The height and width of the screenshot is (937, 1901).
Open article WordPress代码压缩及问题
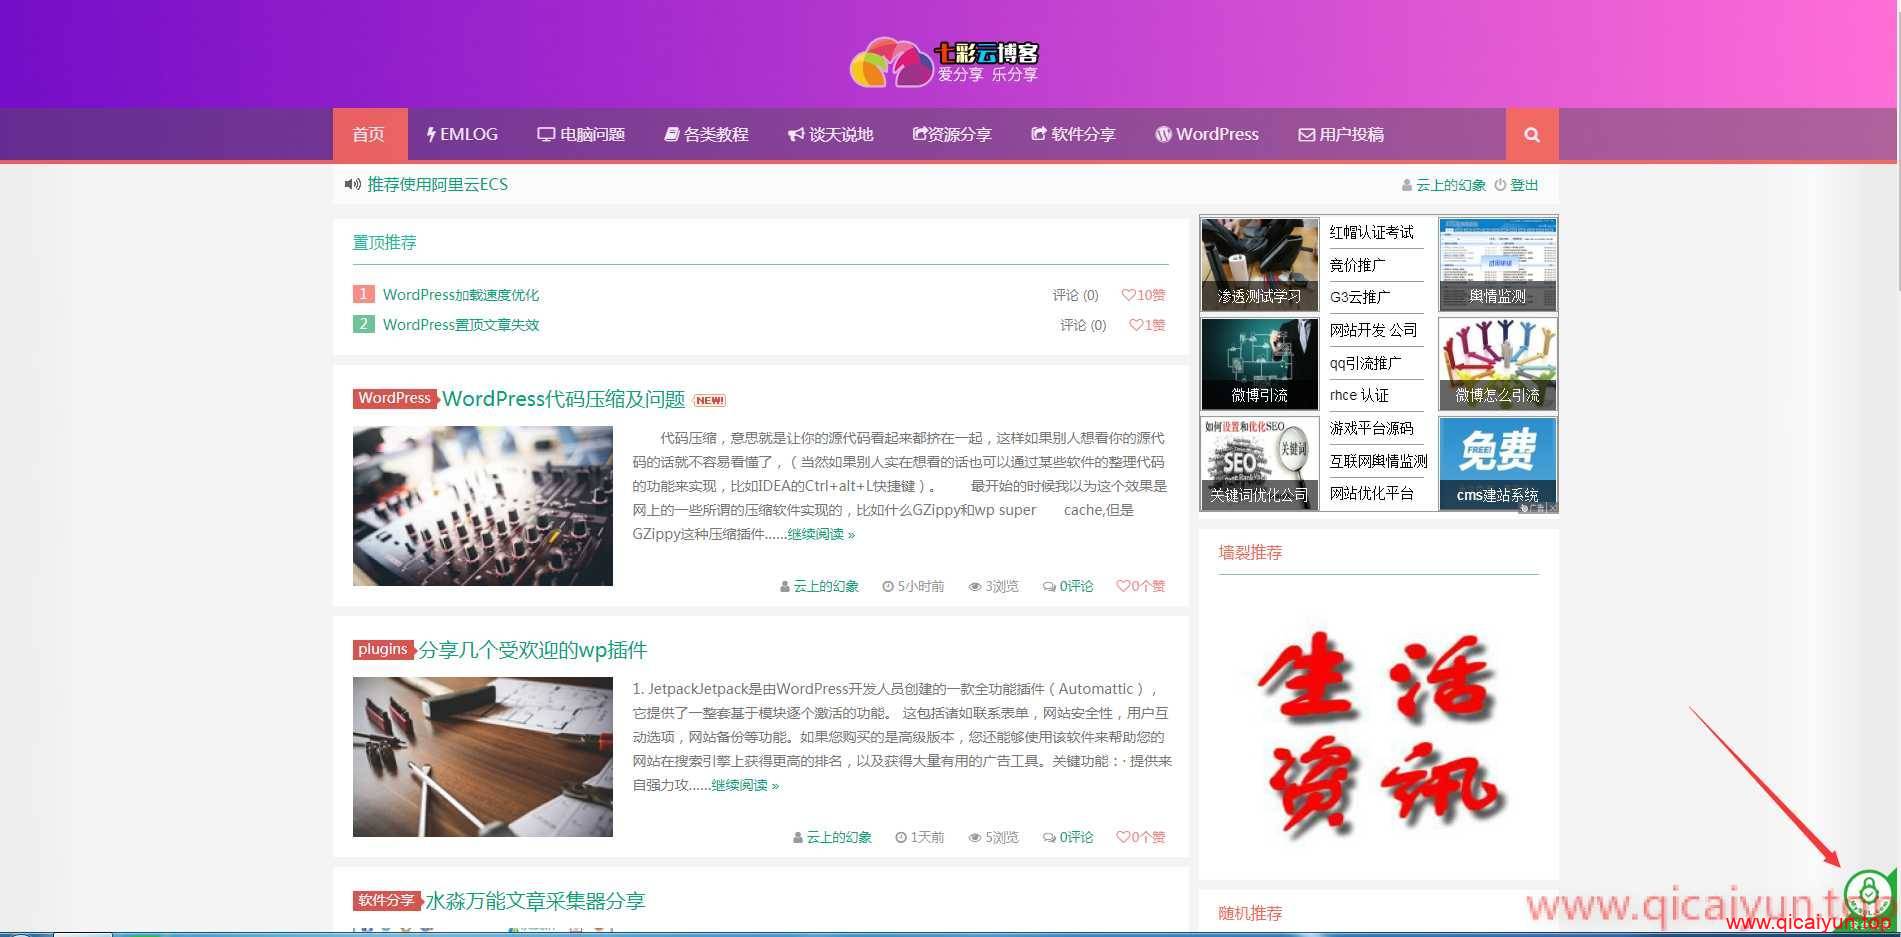point(563,399)
